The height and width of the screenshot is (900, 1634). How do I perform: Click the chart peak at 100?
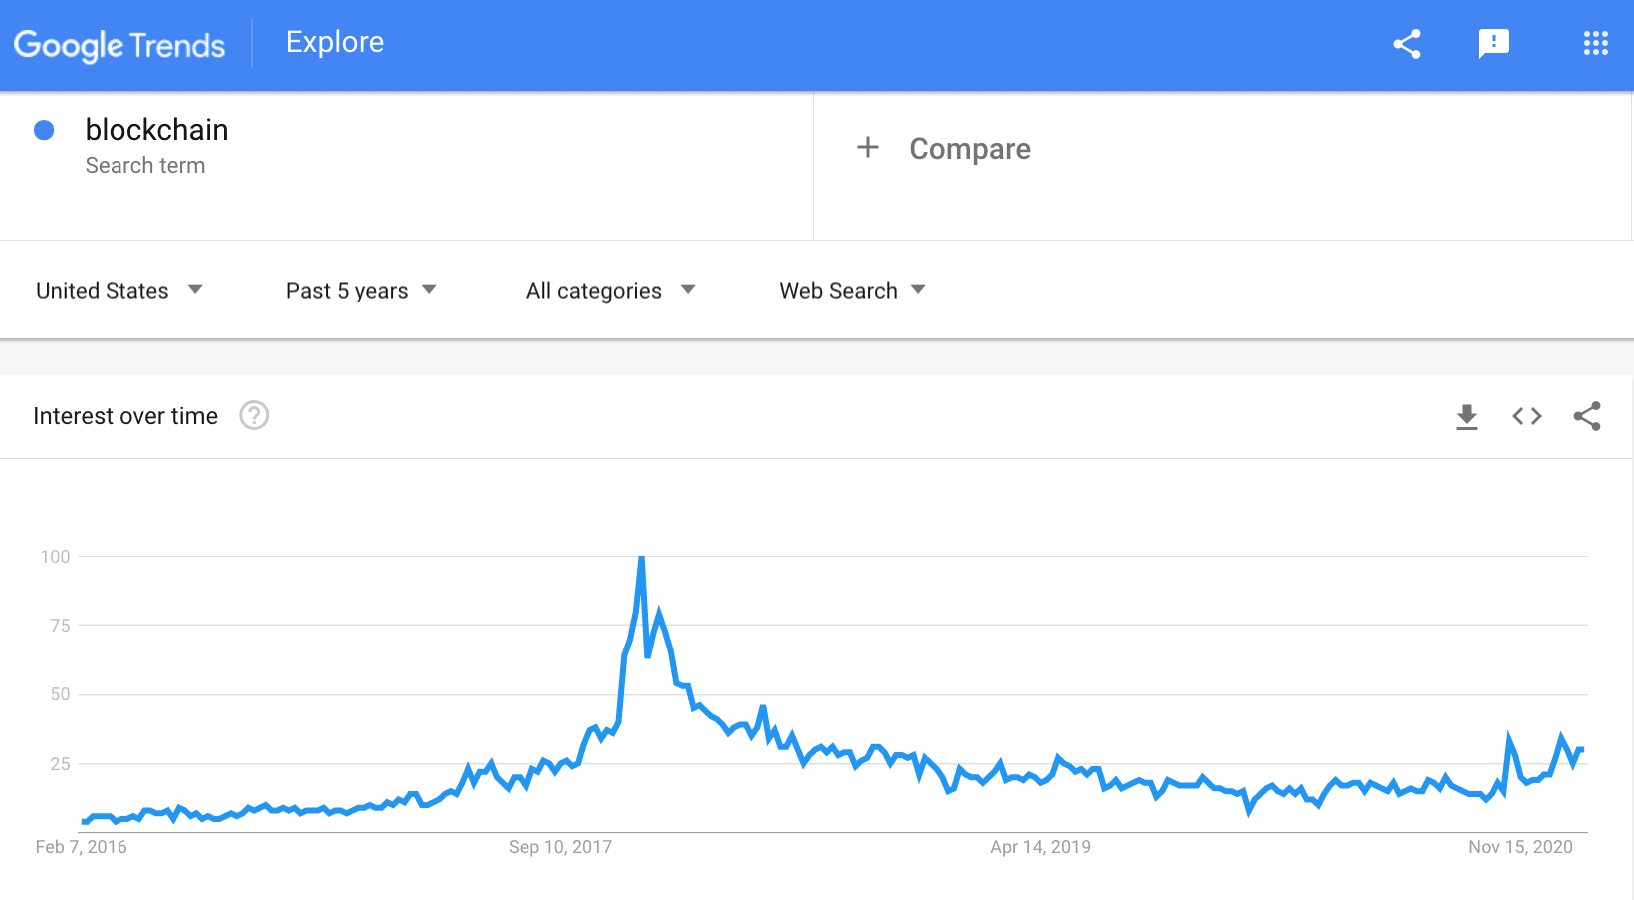click(641, 558)
